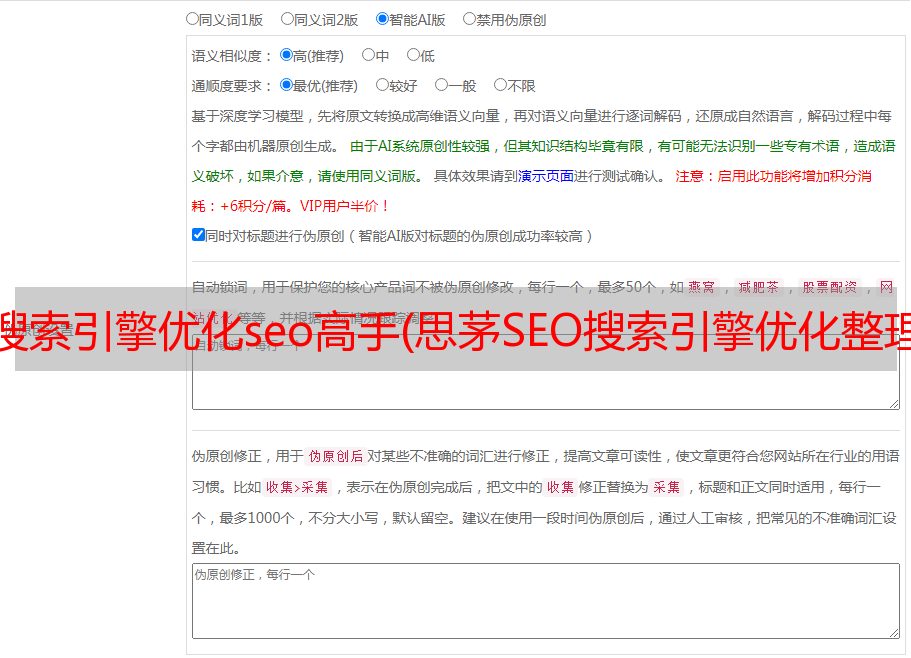Click the 语义相似度 label
The image size is (911, 658).
click(232, 56)
